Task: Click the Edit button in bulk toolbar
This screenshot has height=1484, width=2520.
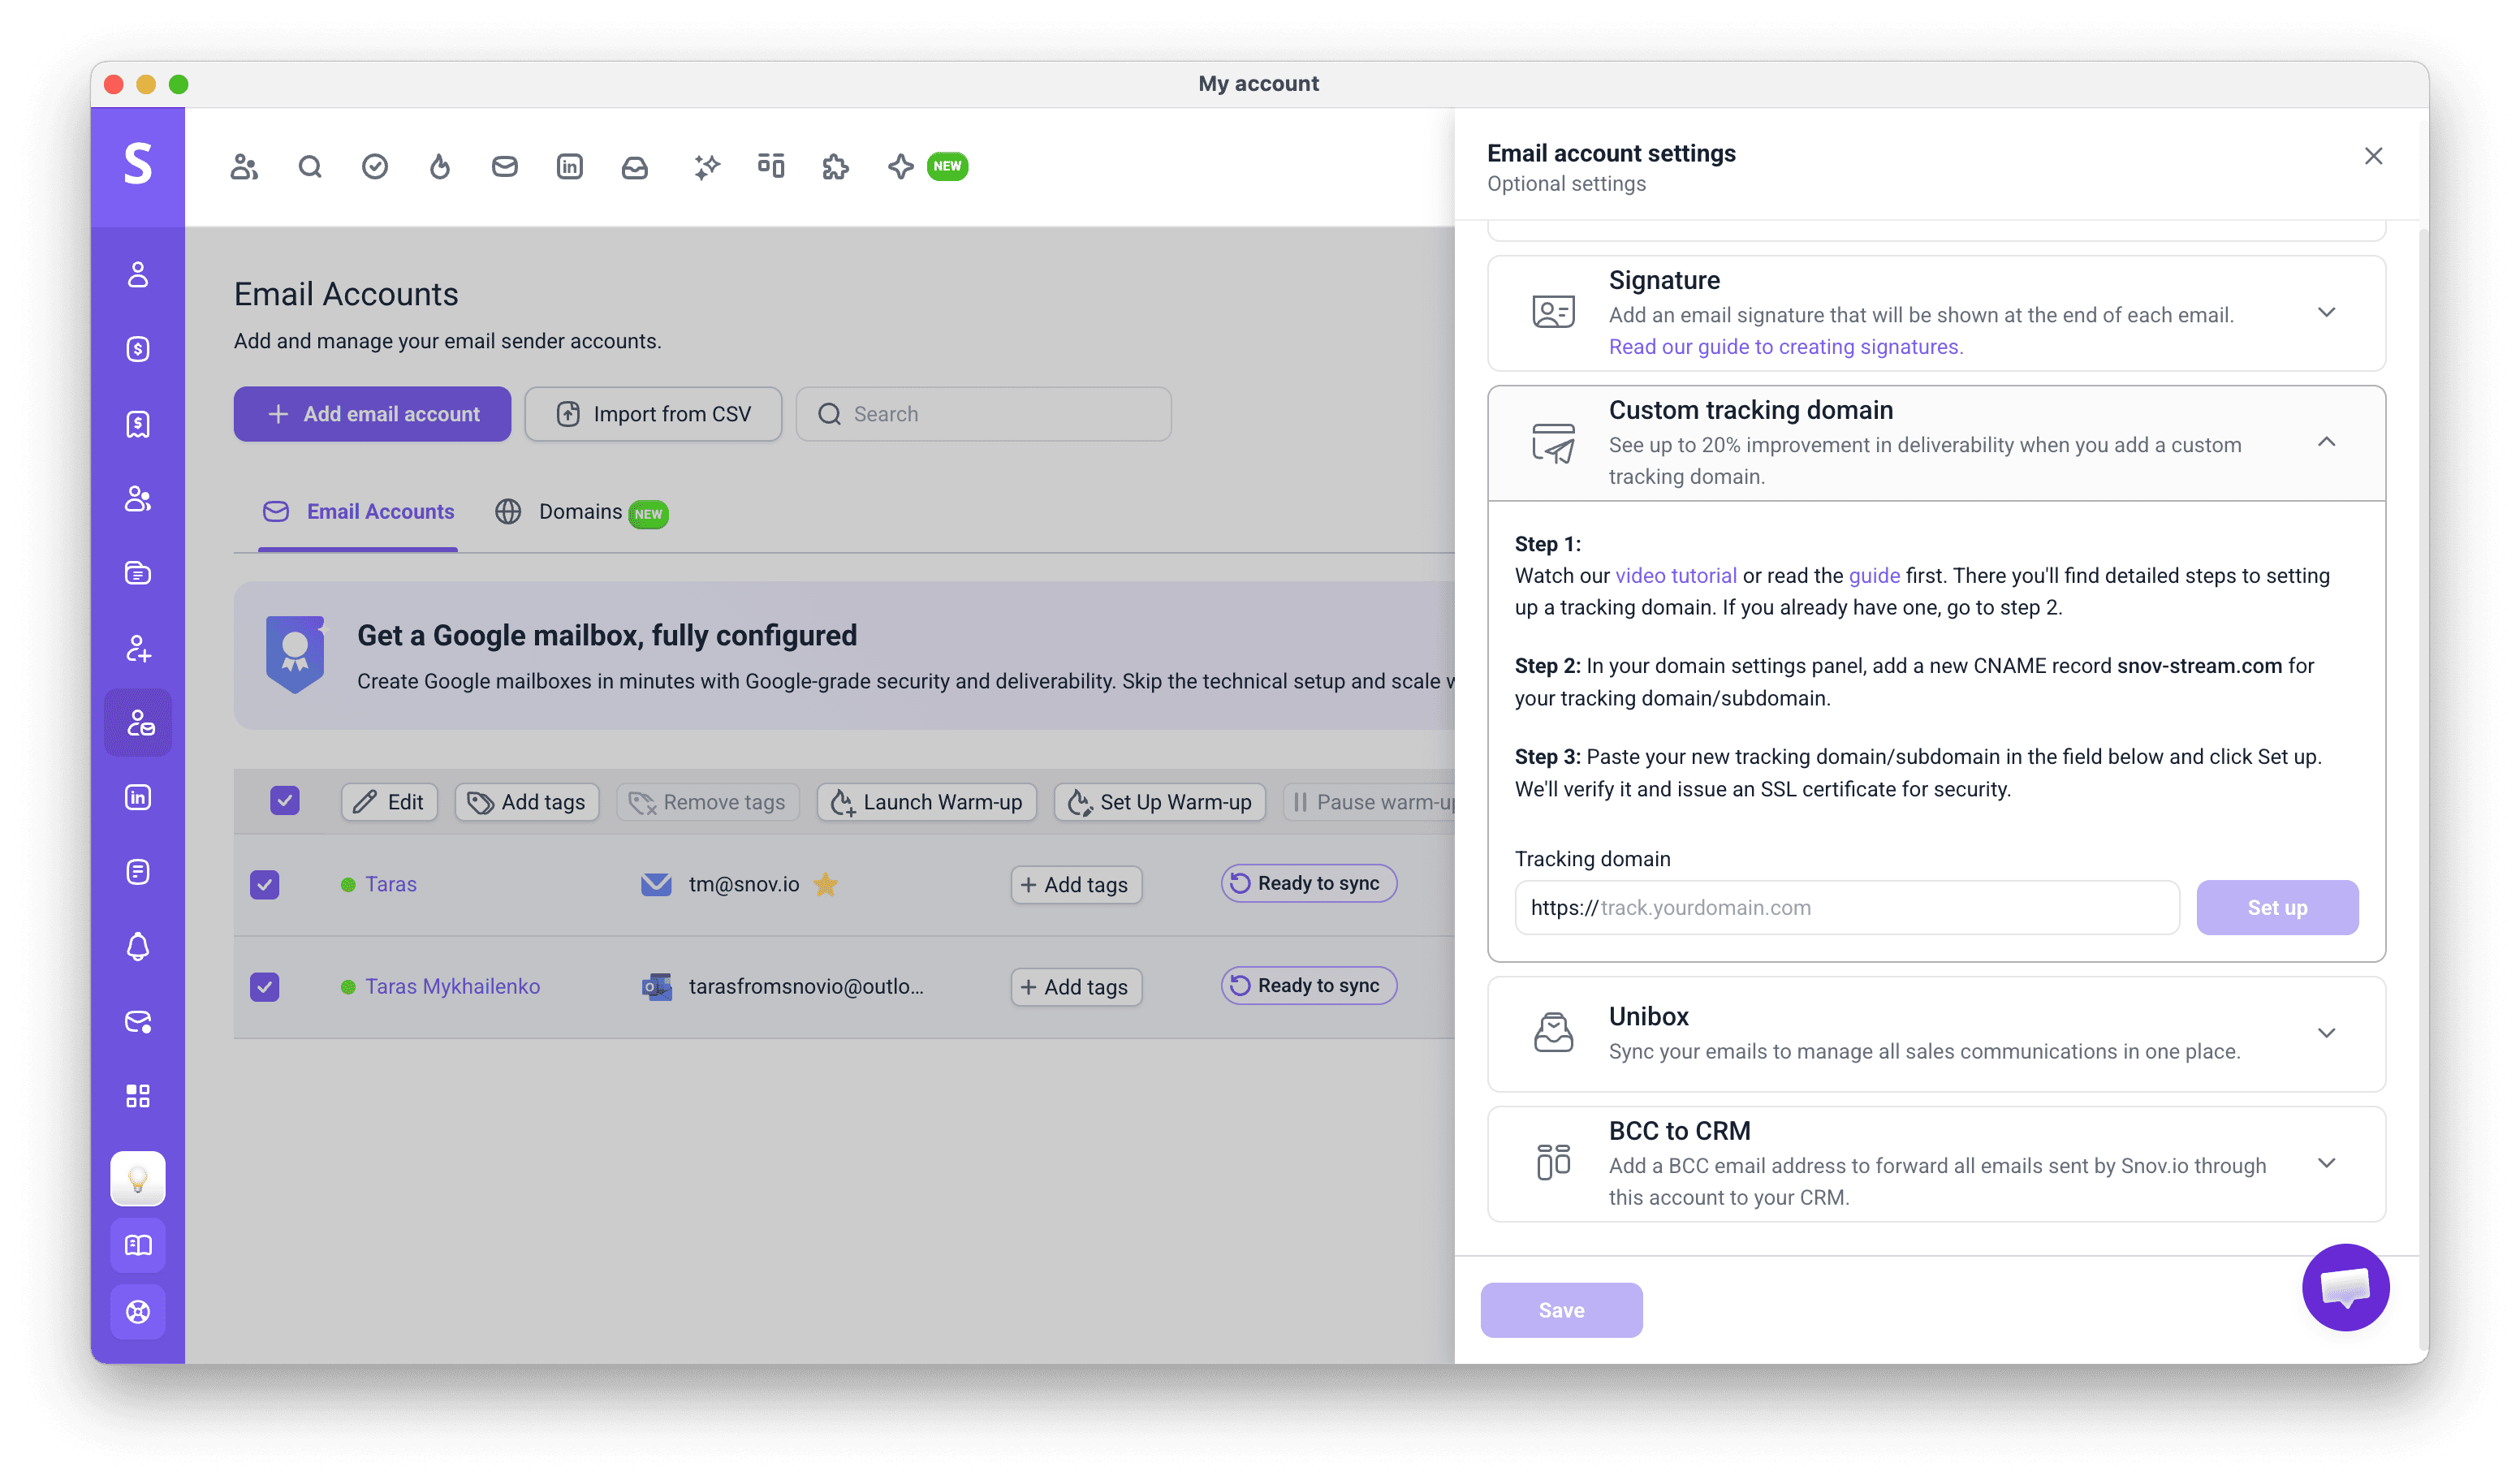Action: [389, 802]
